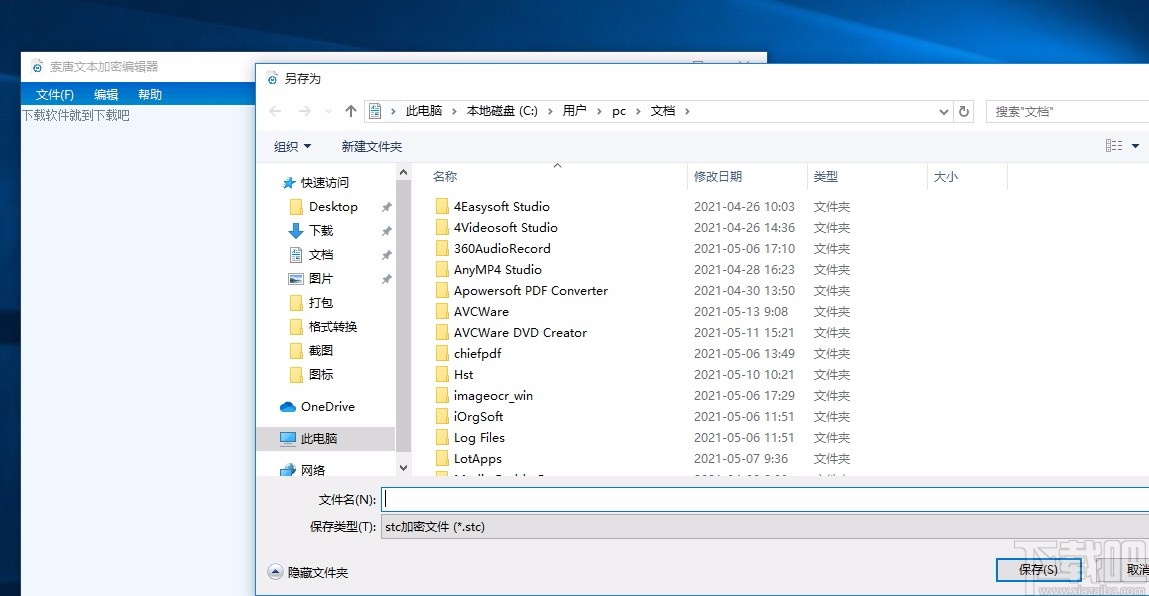
Task: Unpin Desktop from 快速访问
Action: point(386,206)
